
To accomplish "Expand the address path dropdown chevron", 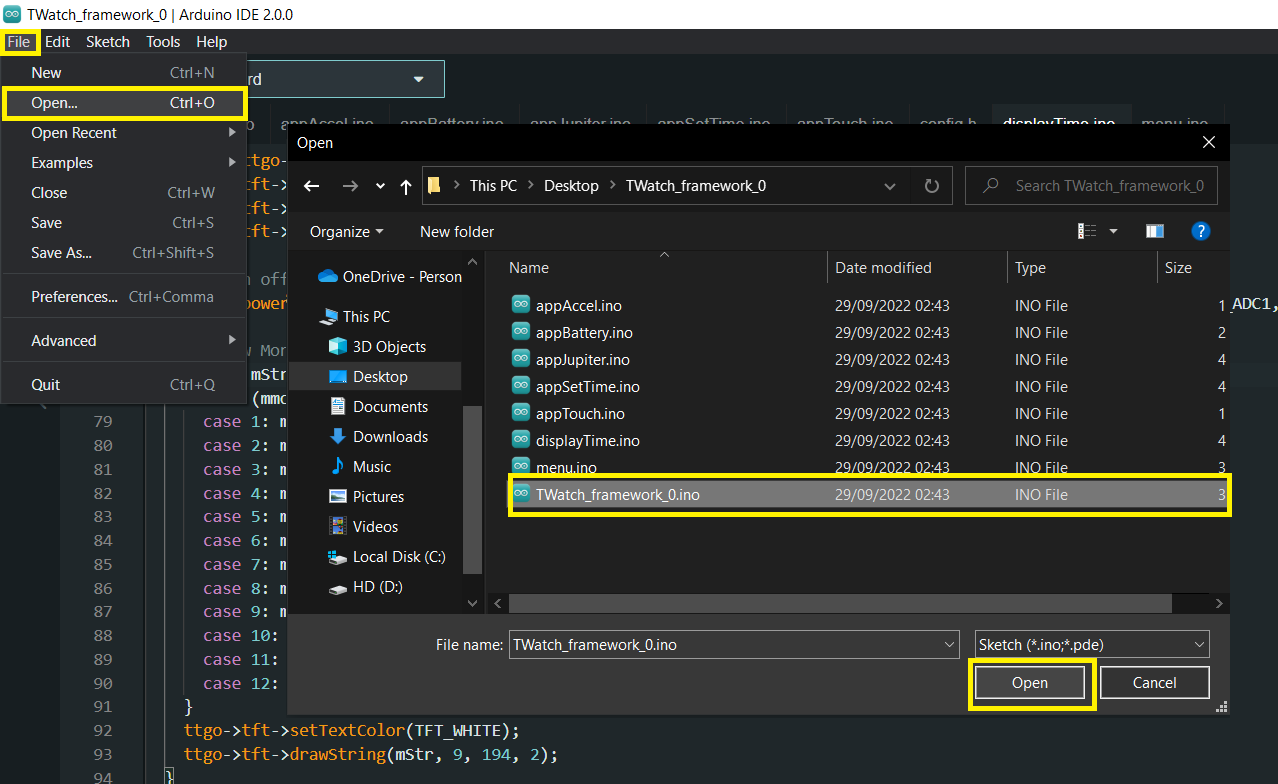I will tap(890, 186).
